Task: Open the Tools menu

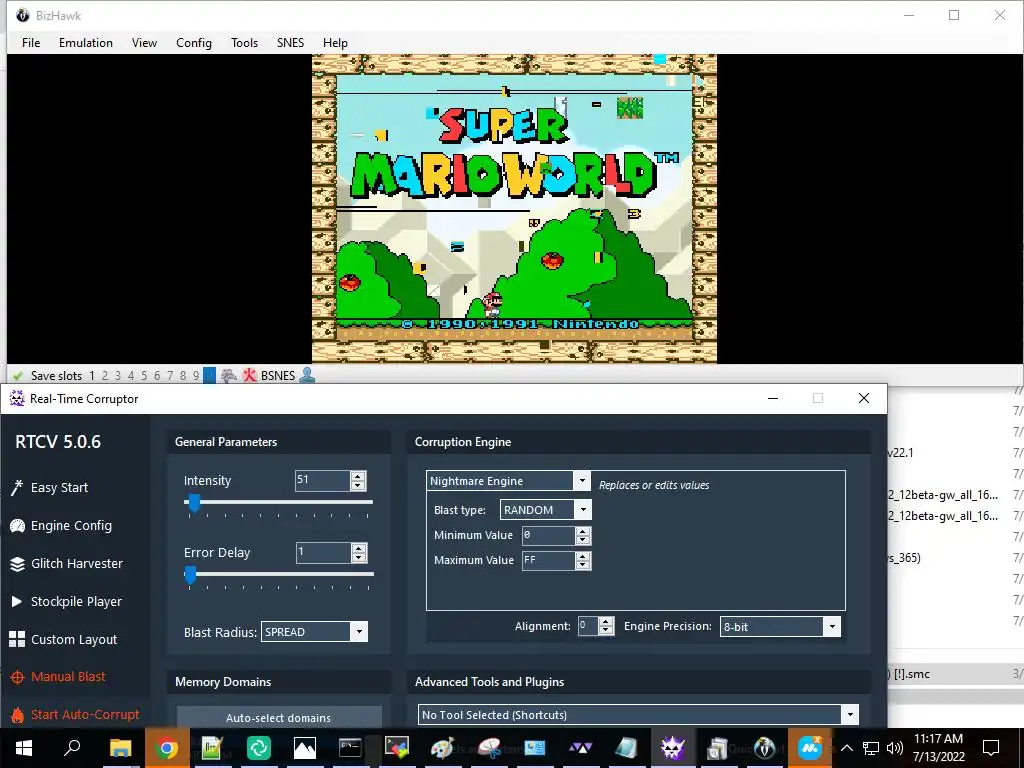Action: pos(244,42)
